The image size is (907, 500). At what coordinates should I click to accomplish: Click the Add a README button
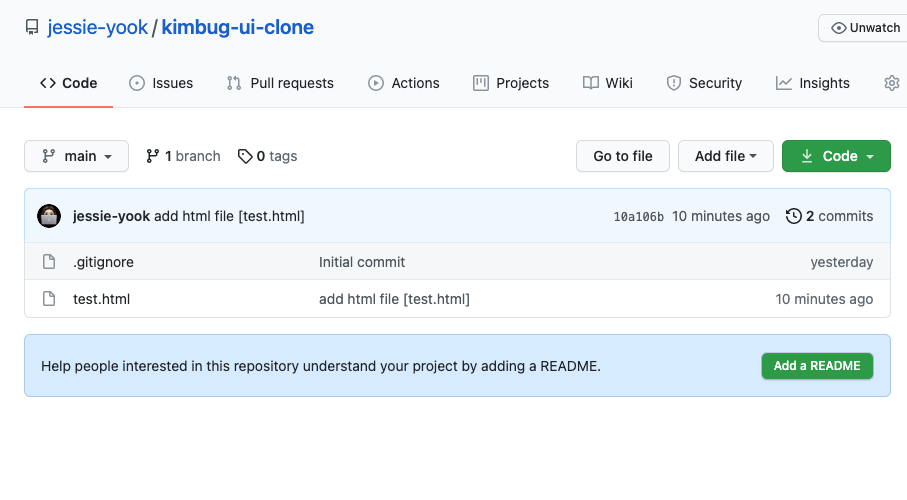(x=817, y=366)
